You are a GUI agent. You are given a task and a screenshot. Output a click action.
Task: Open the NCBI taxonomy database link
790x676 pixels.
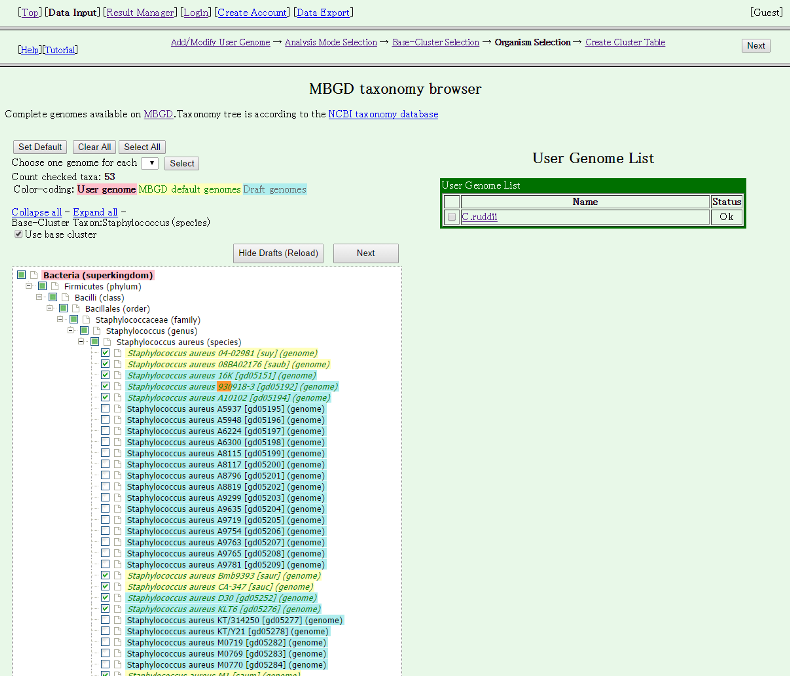(x=383, y=115)
